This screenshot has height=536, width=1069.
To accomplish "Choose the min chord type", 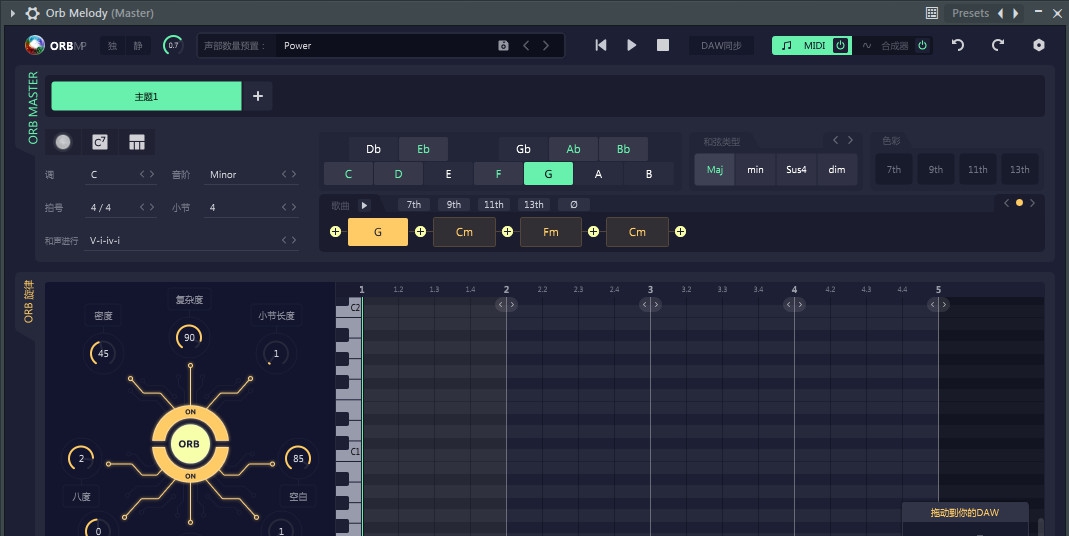I will 755,170.
